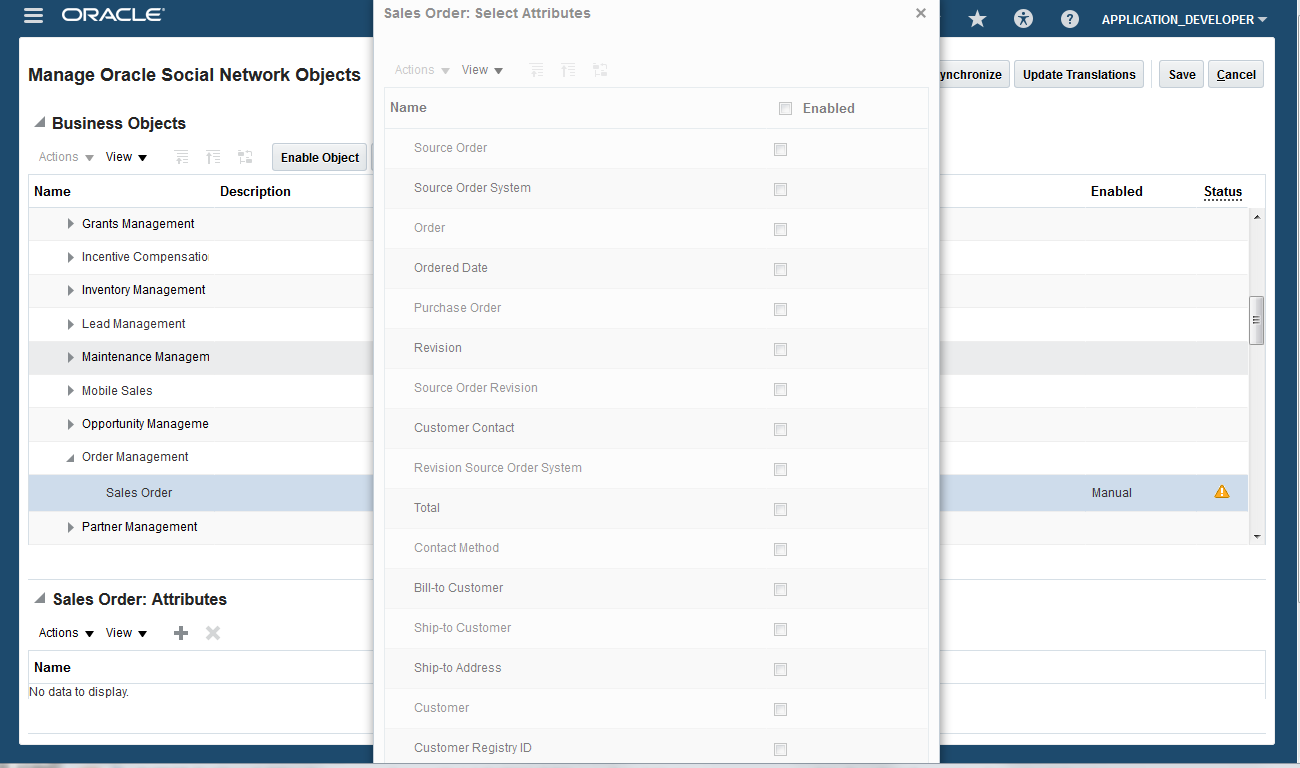The height and width of the screenshot is (768, 1300).
Task: Expand the Partner Management node
Action: coord(71,527)
